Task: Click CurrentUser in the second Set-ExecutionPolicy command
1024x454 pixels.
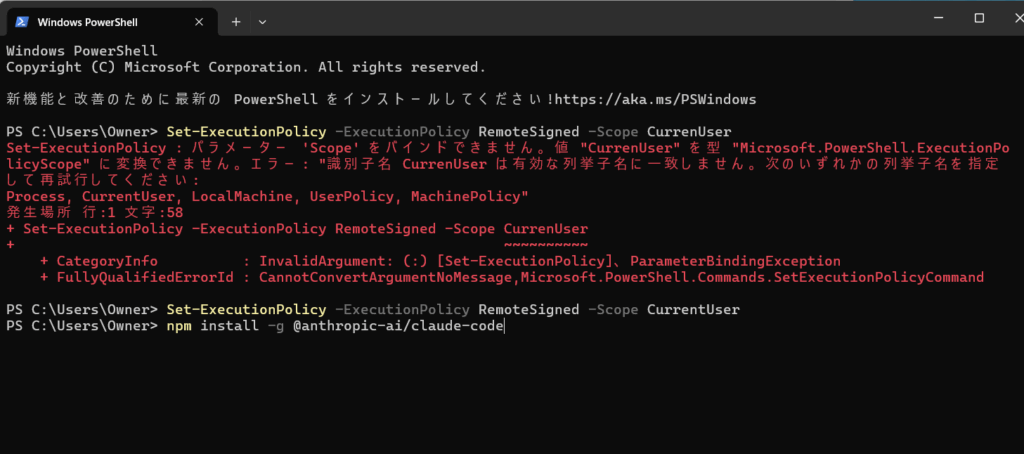Action: pyautogui.click(x=693, y=310)
